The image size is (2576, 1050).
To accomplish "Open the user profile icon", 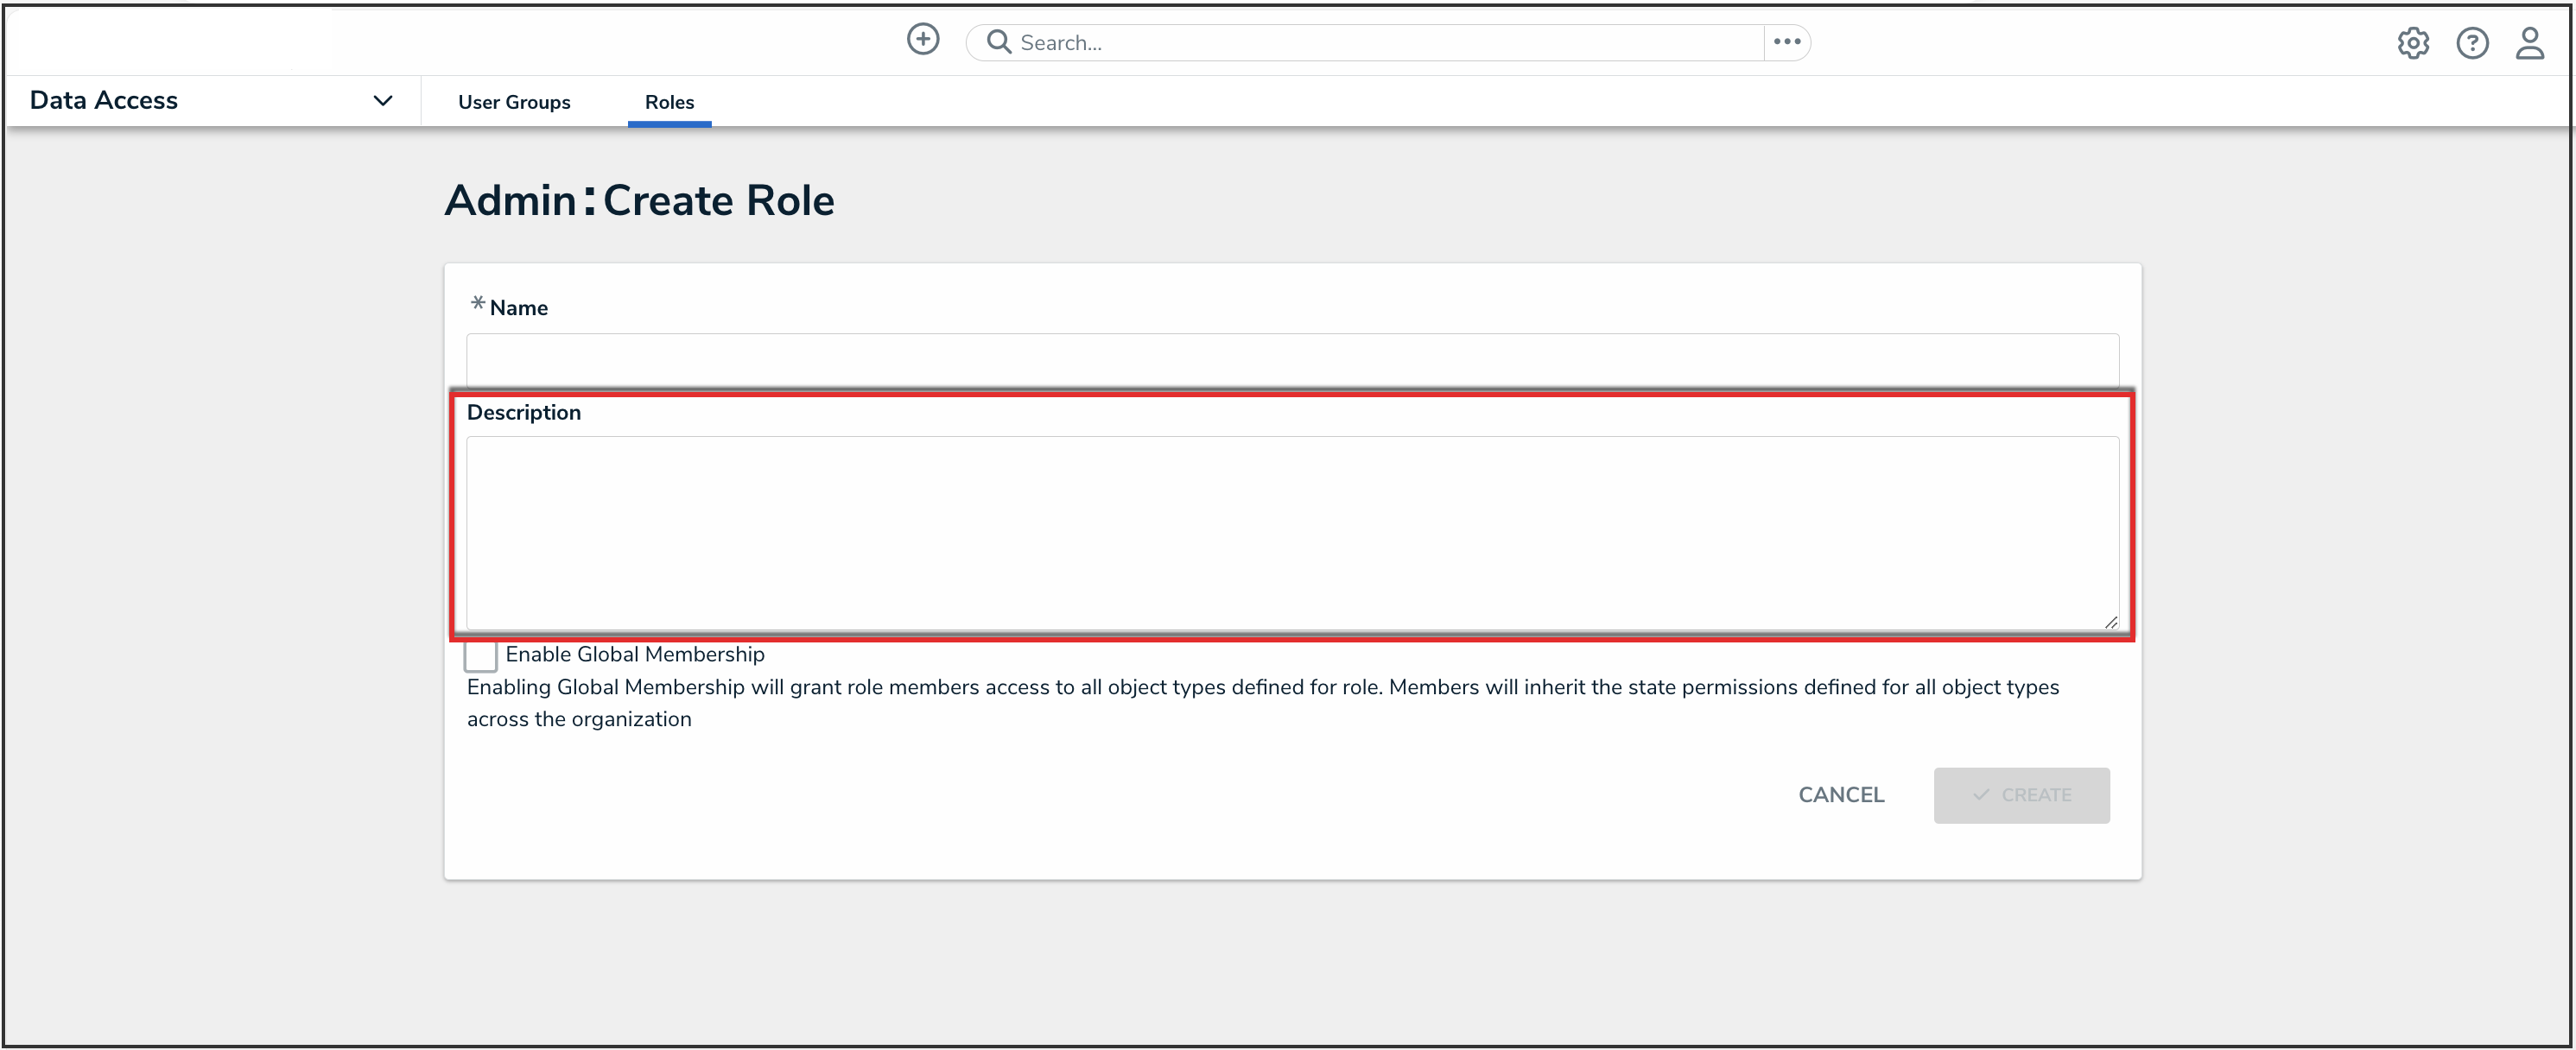I will [2529, 43].
